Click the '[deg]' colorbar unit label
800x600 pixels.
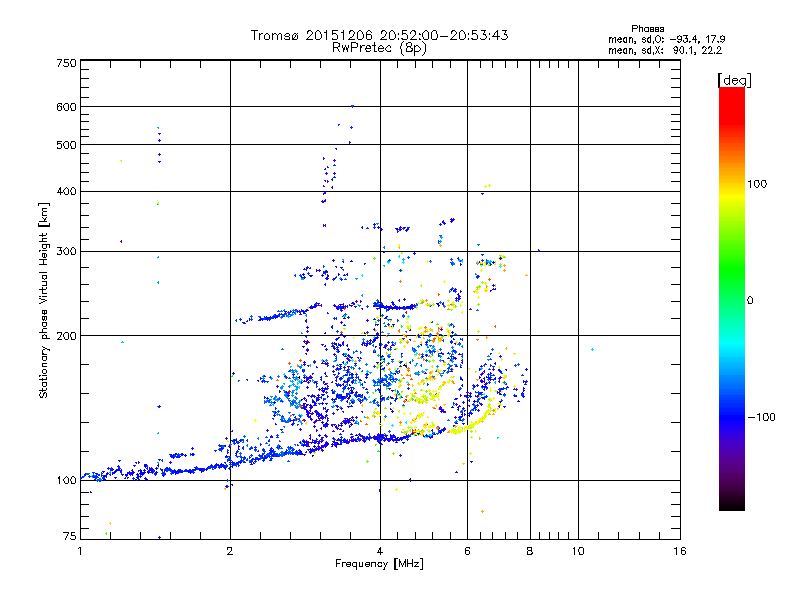pos(734,80)
